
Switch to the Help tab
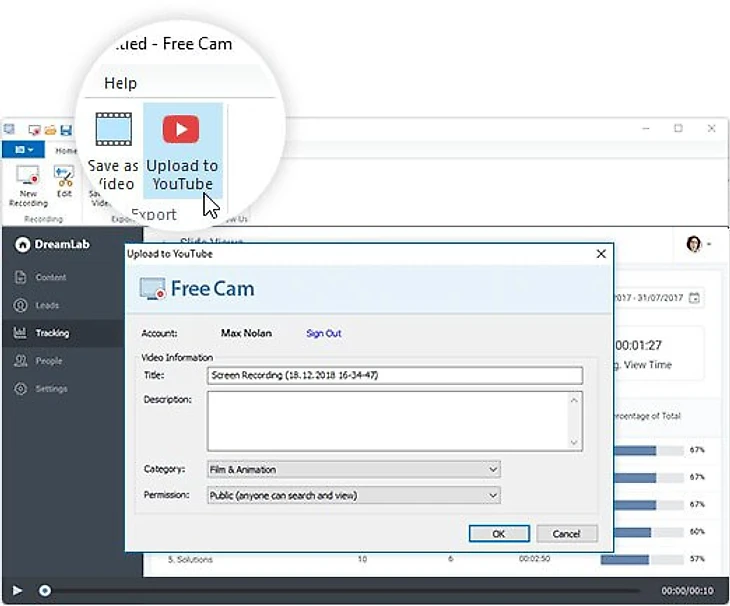(x=120, y=83)
